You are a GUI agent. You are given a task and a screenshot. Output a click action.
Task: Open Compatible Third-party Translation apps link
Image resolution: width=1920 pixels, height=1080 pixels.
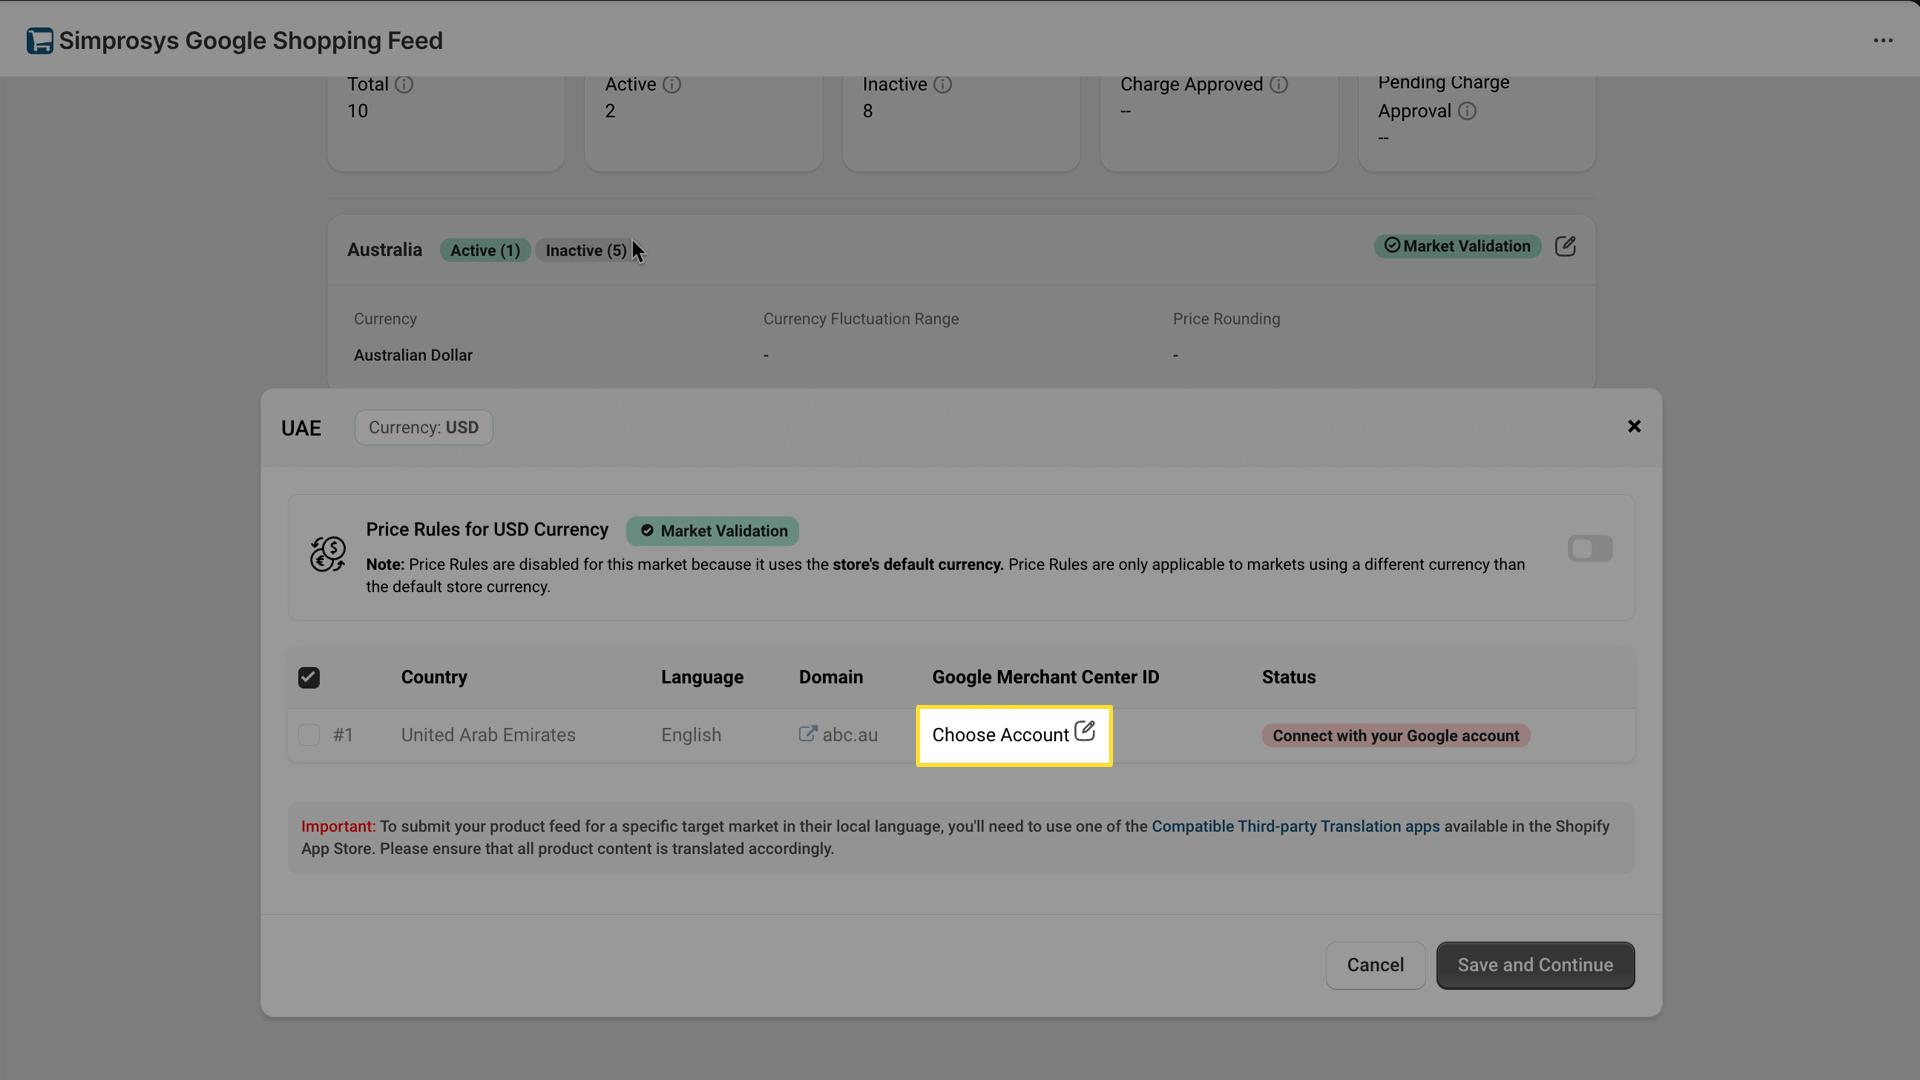(1296, 826)
